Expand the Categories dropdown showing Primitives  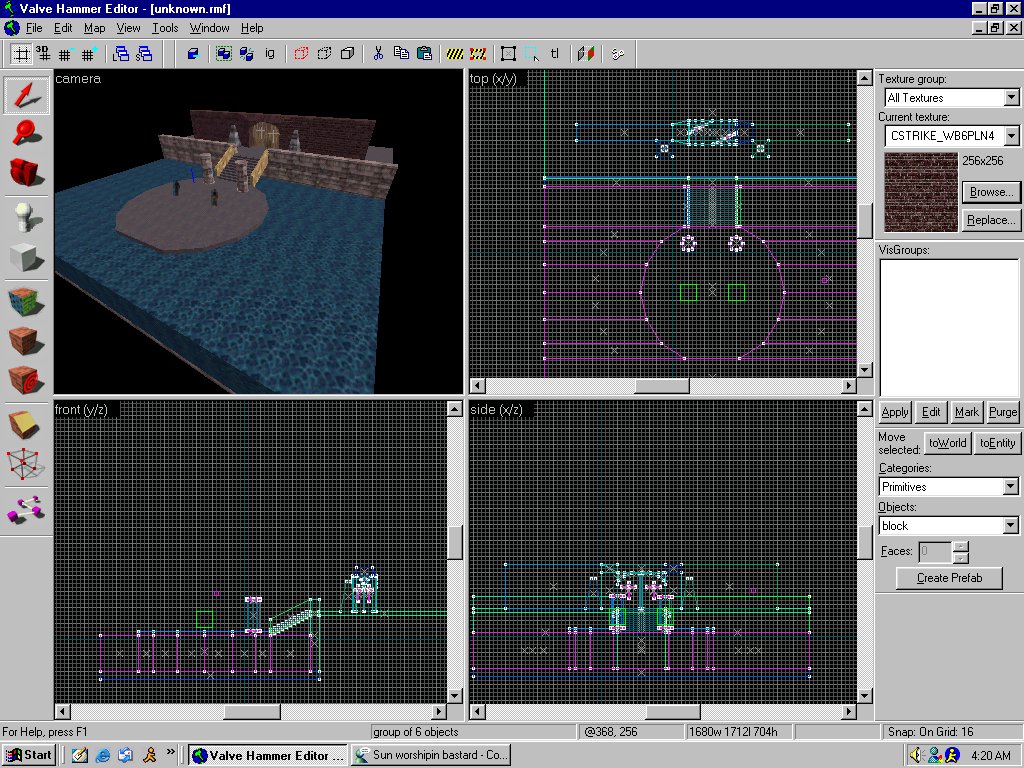[1011, 487]
